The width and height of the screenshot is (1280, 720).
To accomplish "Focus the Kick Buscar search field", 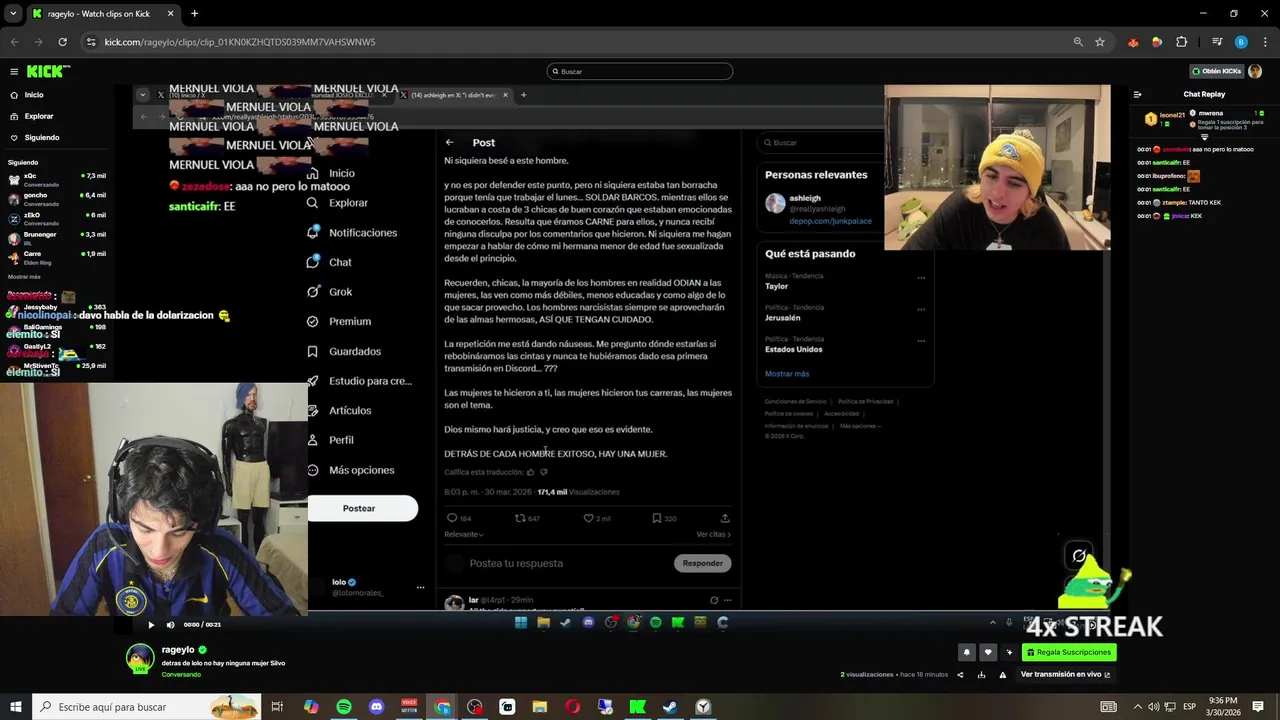I will coord(640,71).
